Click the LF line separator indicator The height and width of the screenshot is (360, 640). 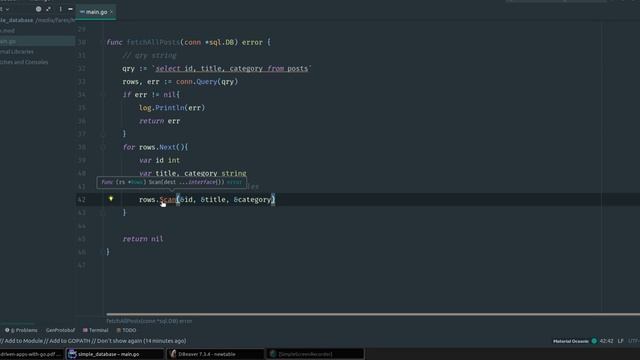click(x=620, y=341)
